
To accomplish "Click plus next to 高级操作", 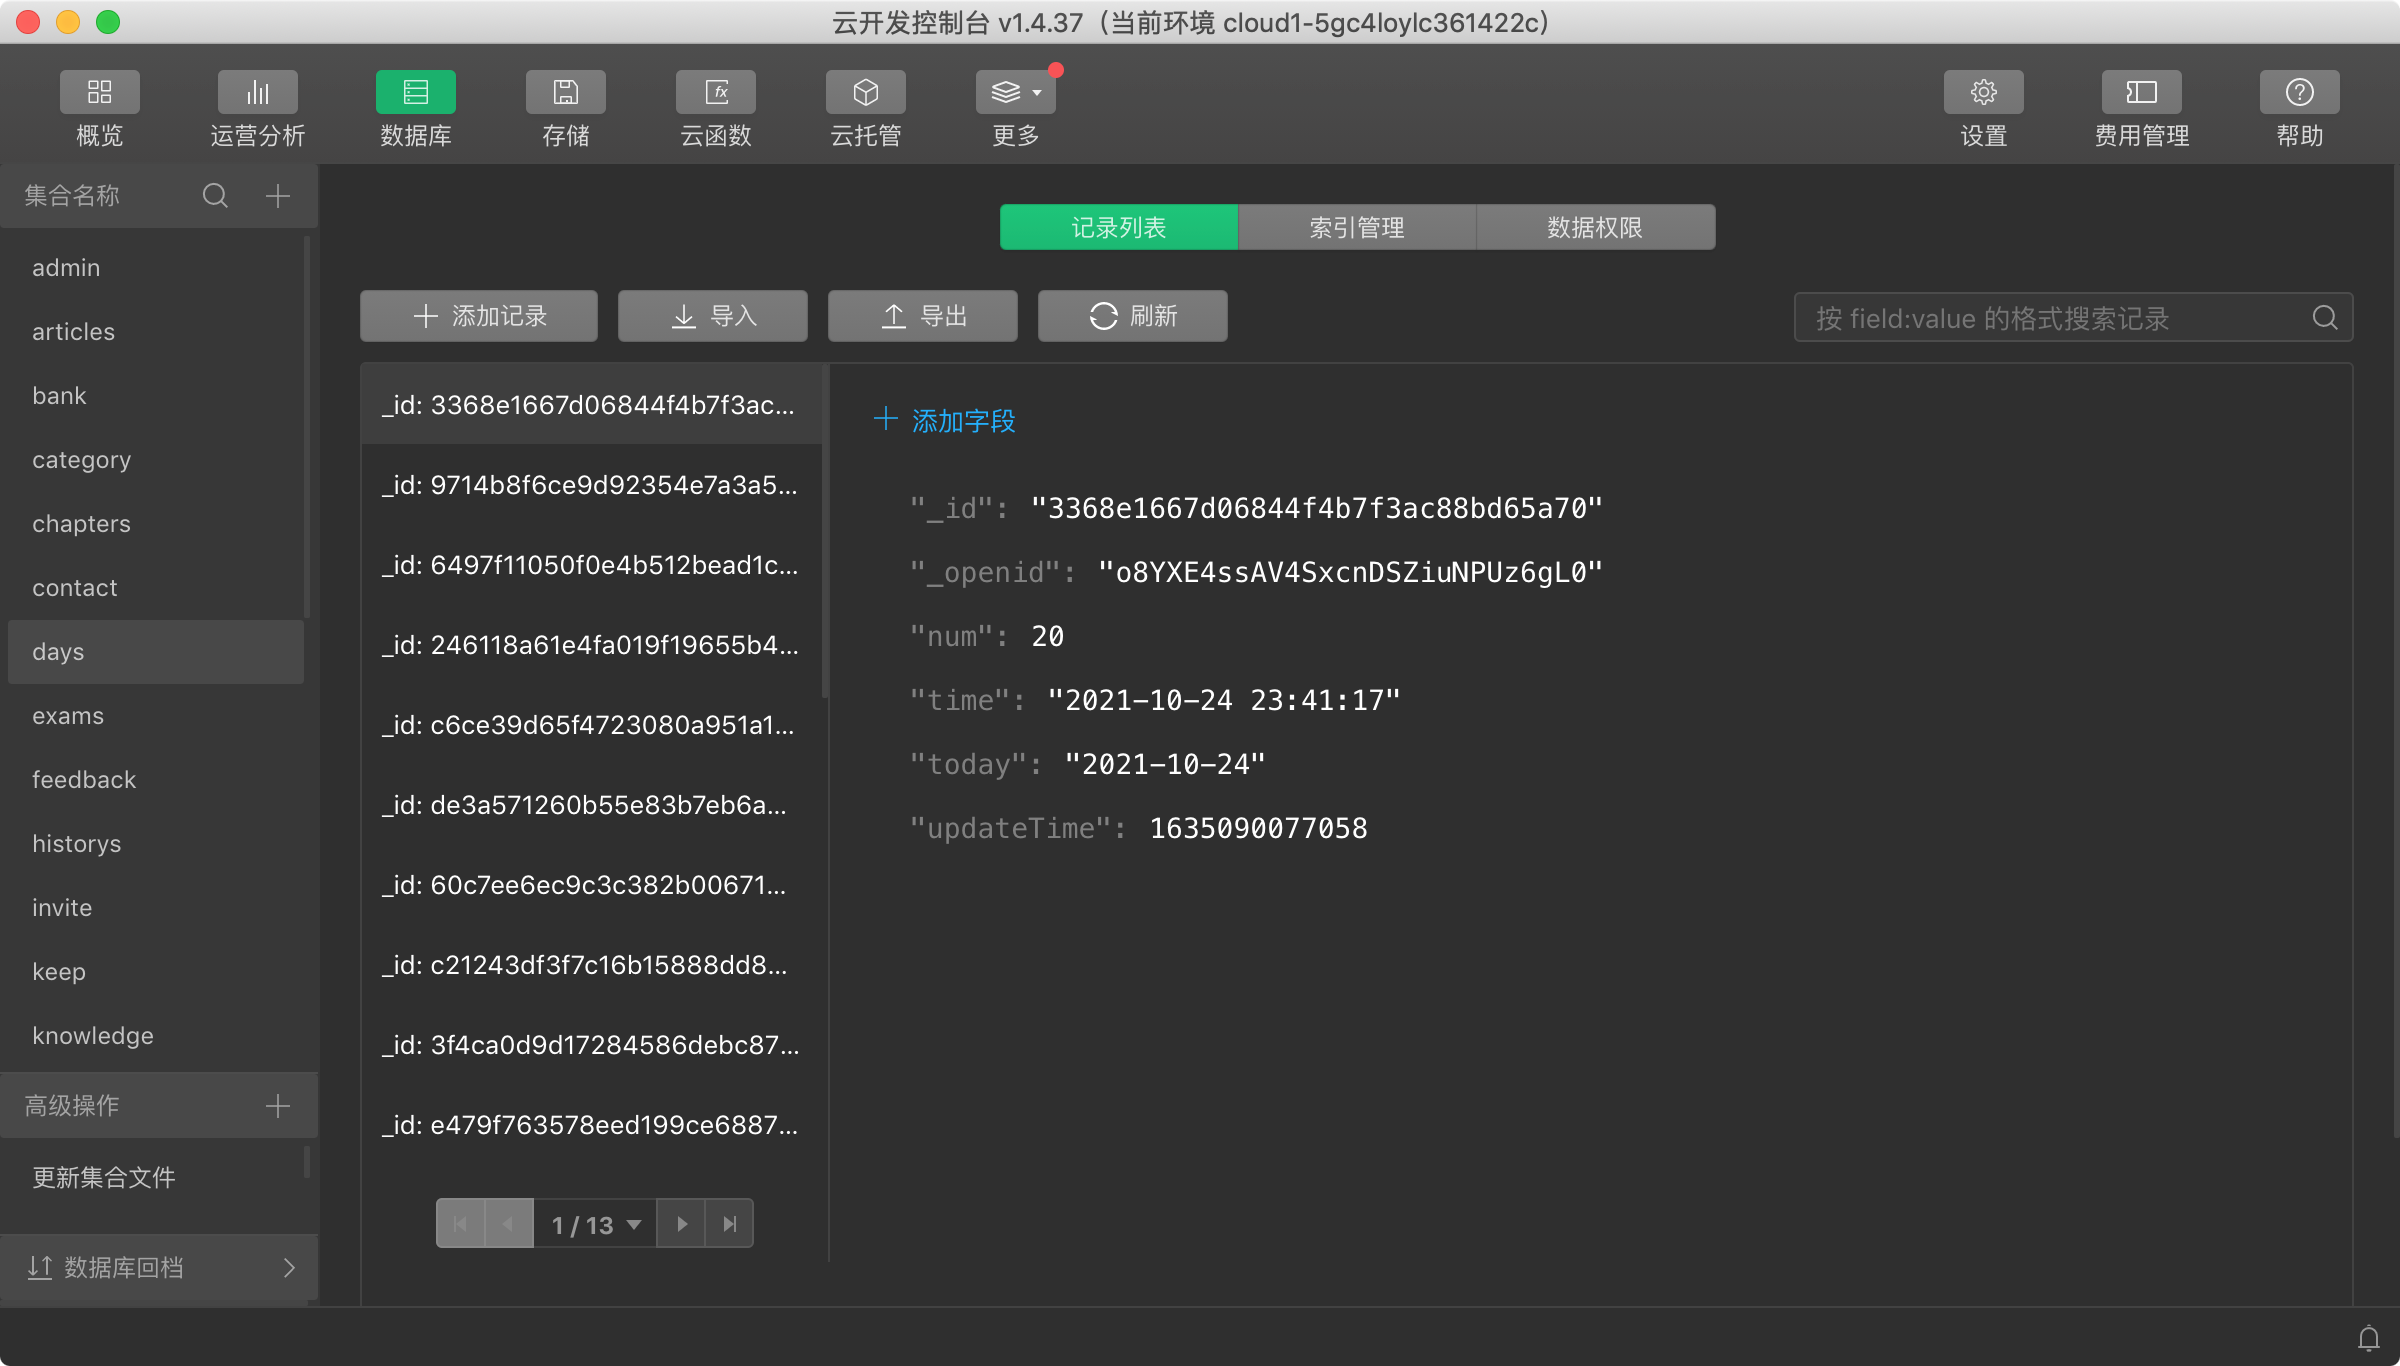I will (278, 1105).
